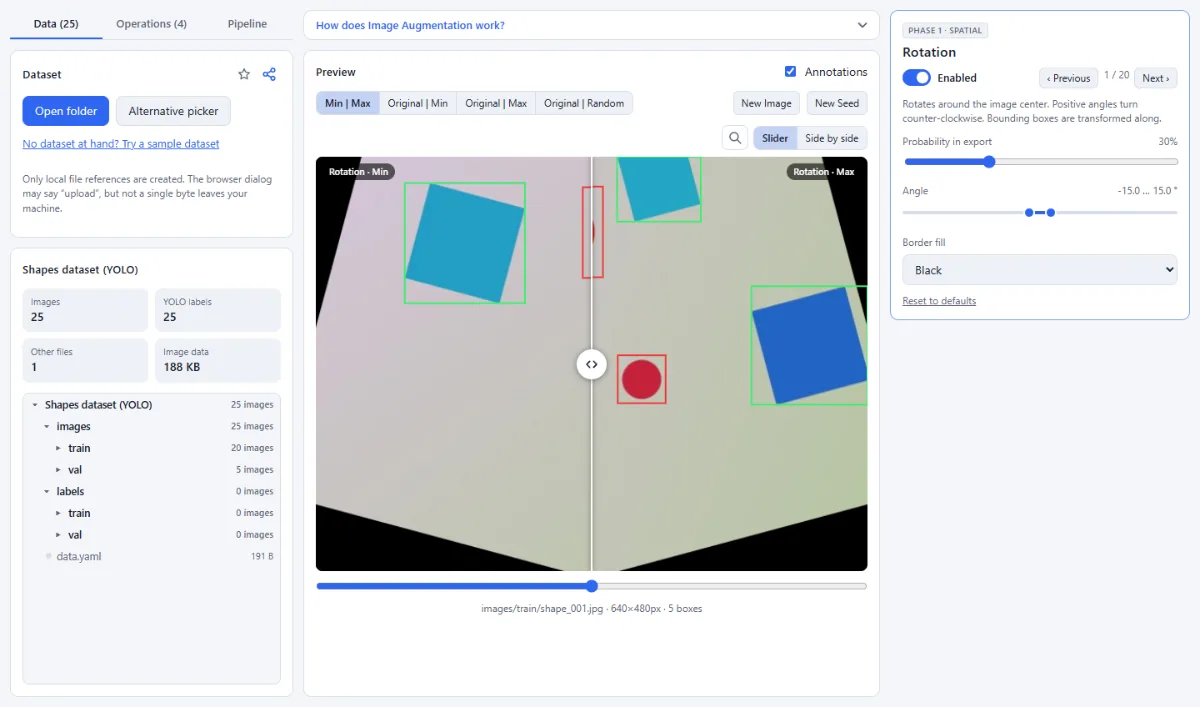Open the sample dataset link
Screen dimensions: 1200x707
coord(121,144)
